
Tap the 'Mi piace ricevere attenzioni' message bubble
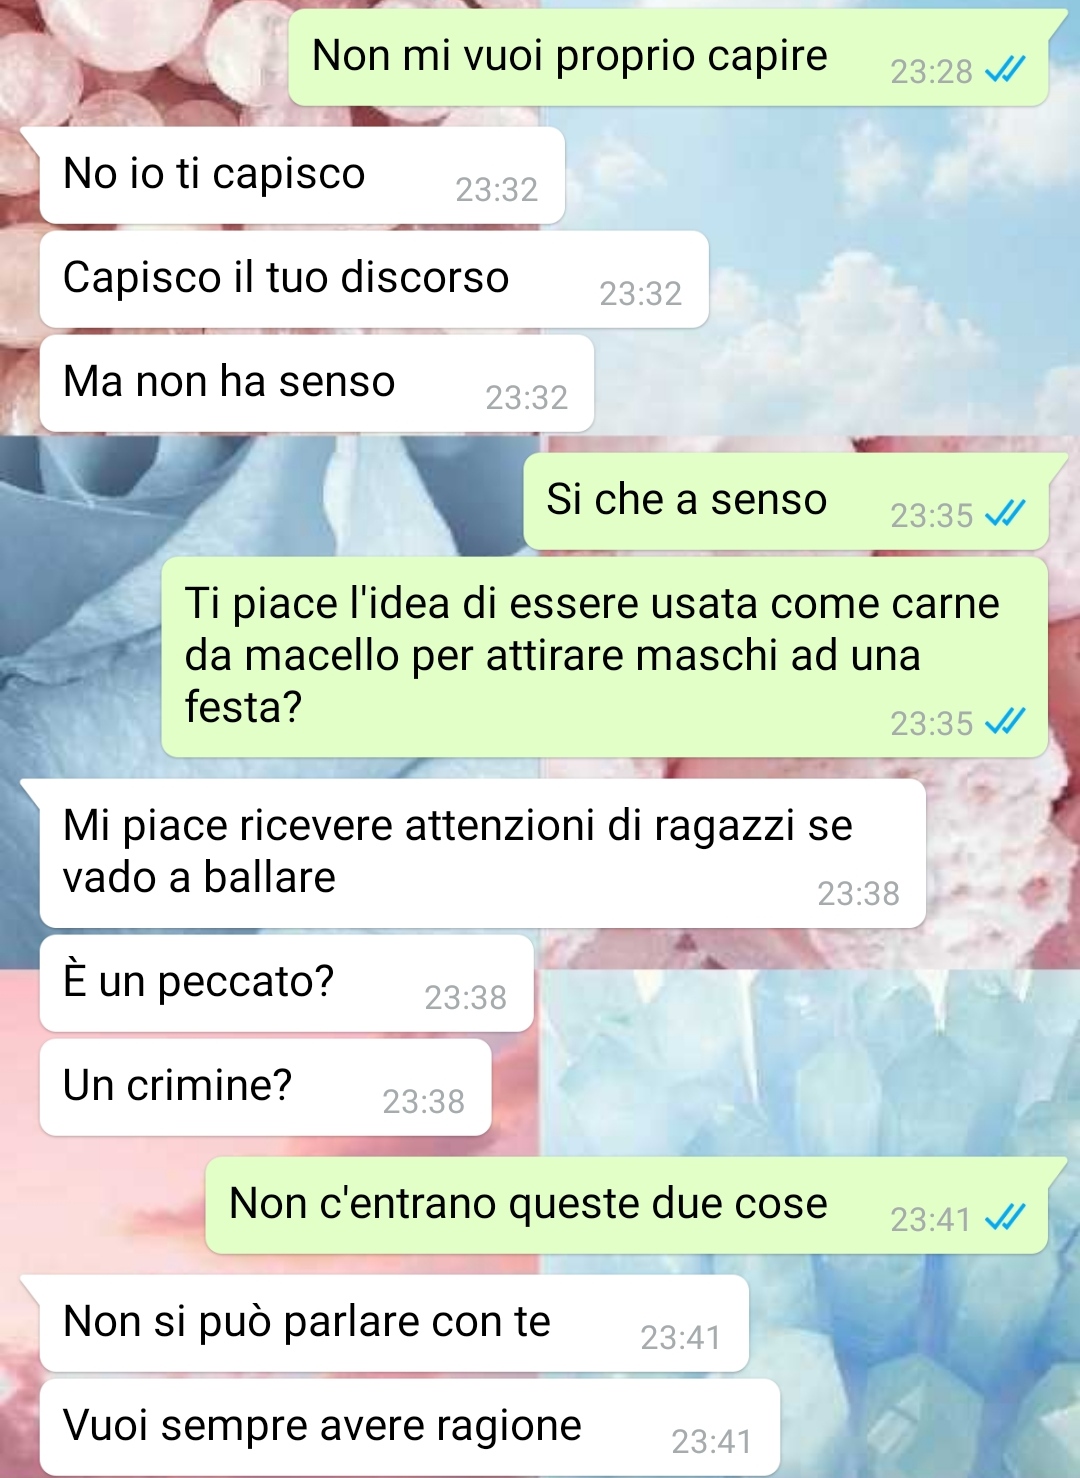tap(483, 854)
